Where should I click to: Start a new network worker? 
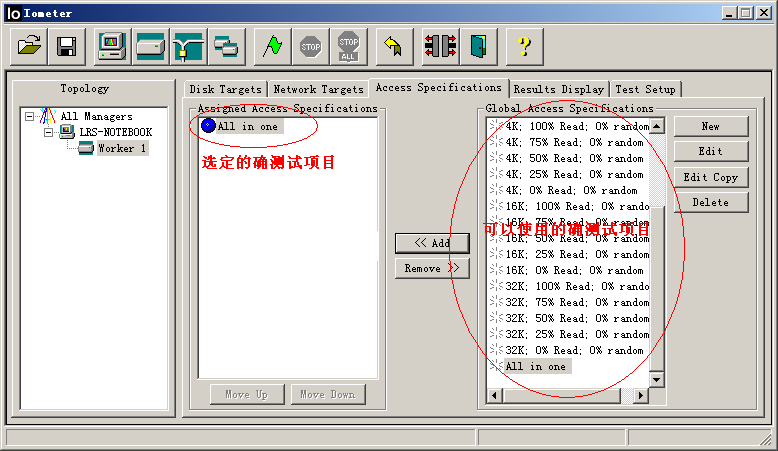(188, 46)
